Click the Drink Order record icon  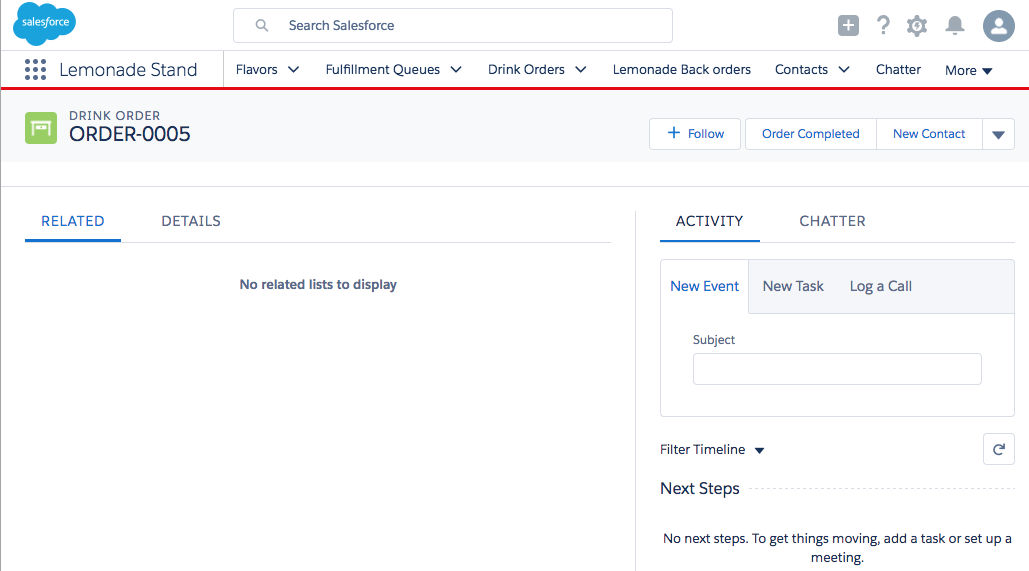pos(41,129)
